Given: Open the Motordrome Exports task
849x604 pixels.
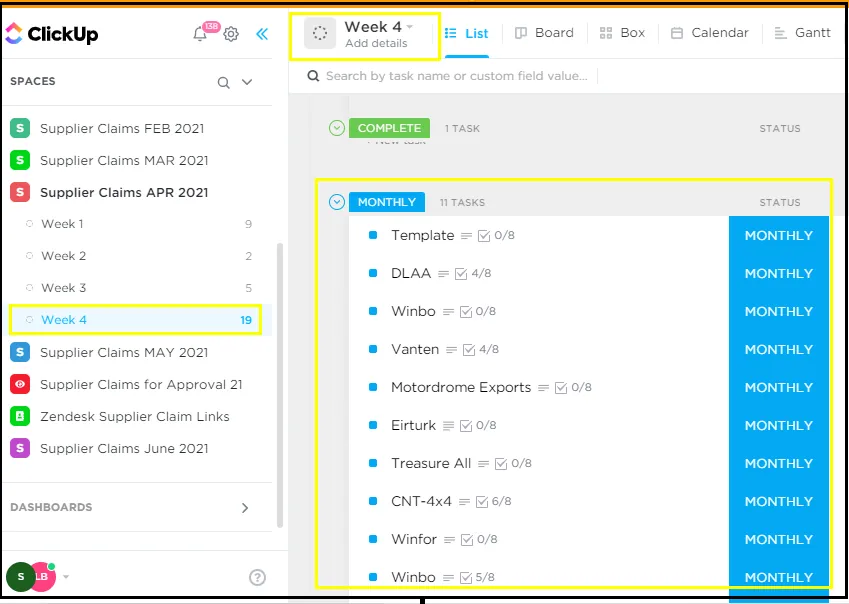Looking at the screenshot, I should [461, 388].
